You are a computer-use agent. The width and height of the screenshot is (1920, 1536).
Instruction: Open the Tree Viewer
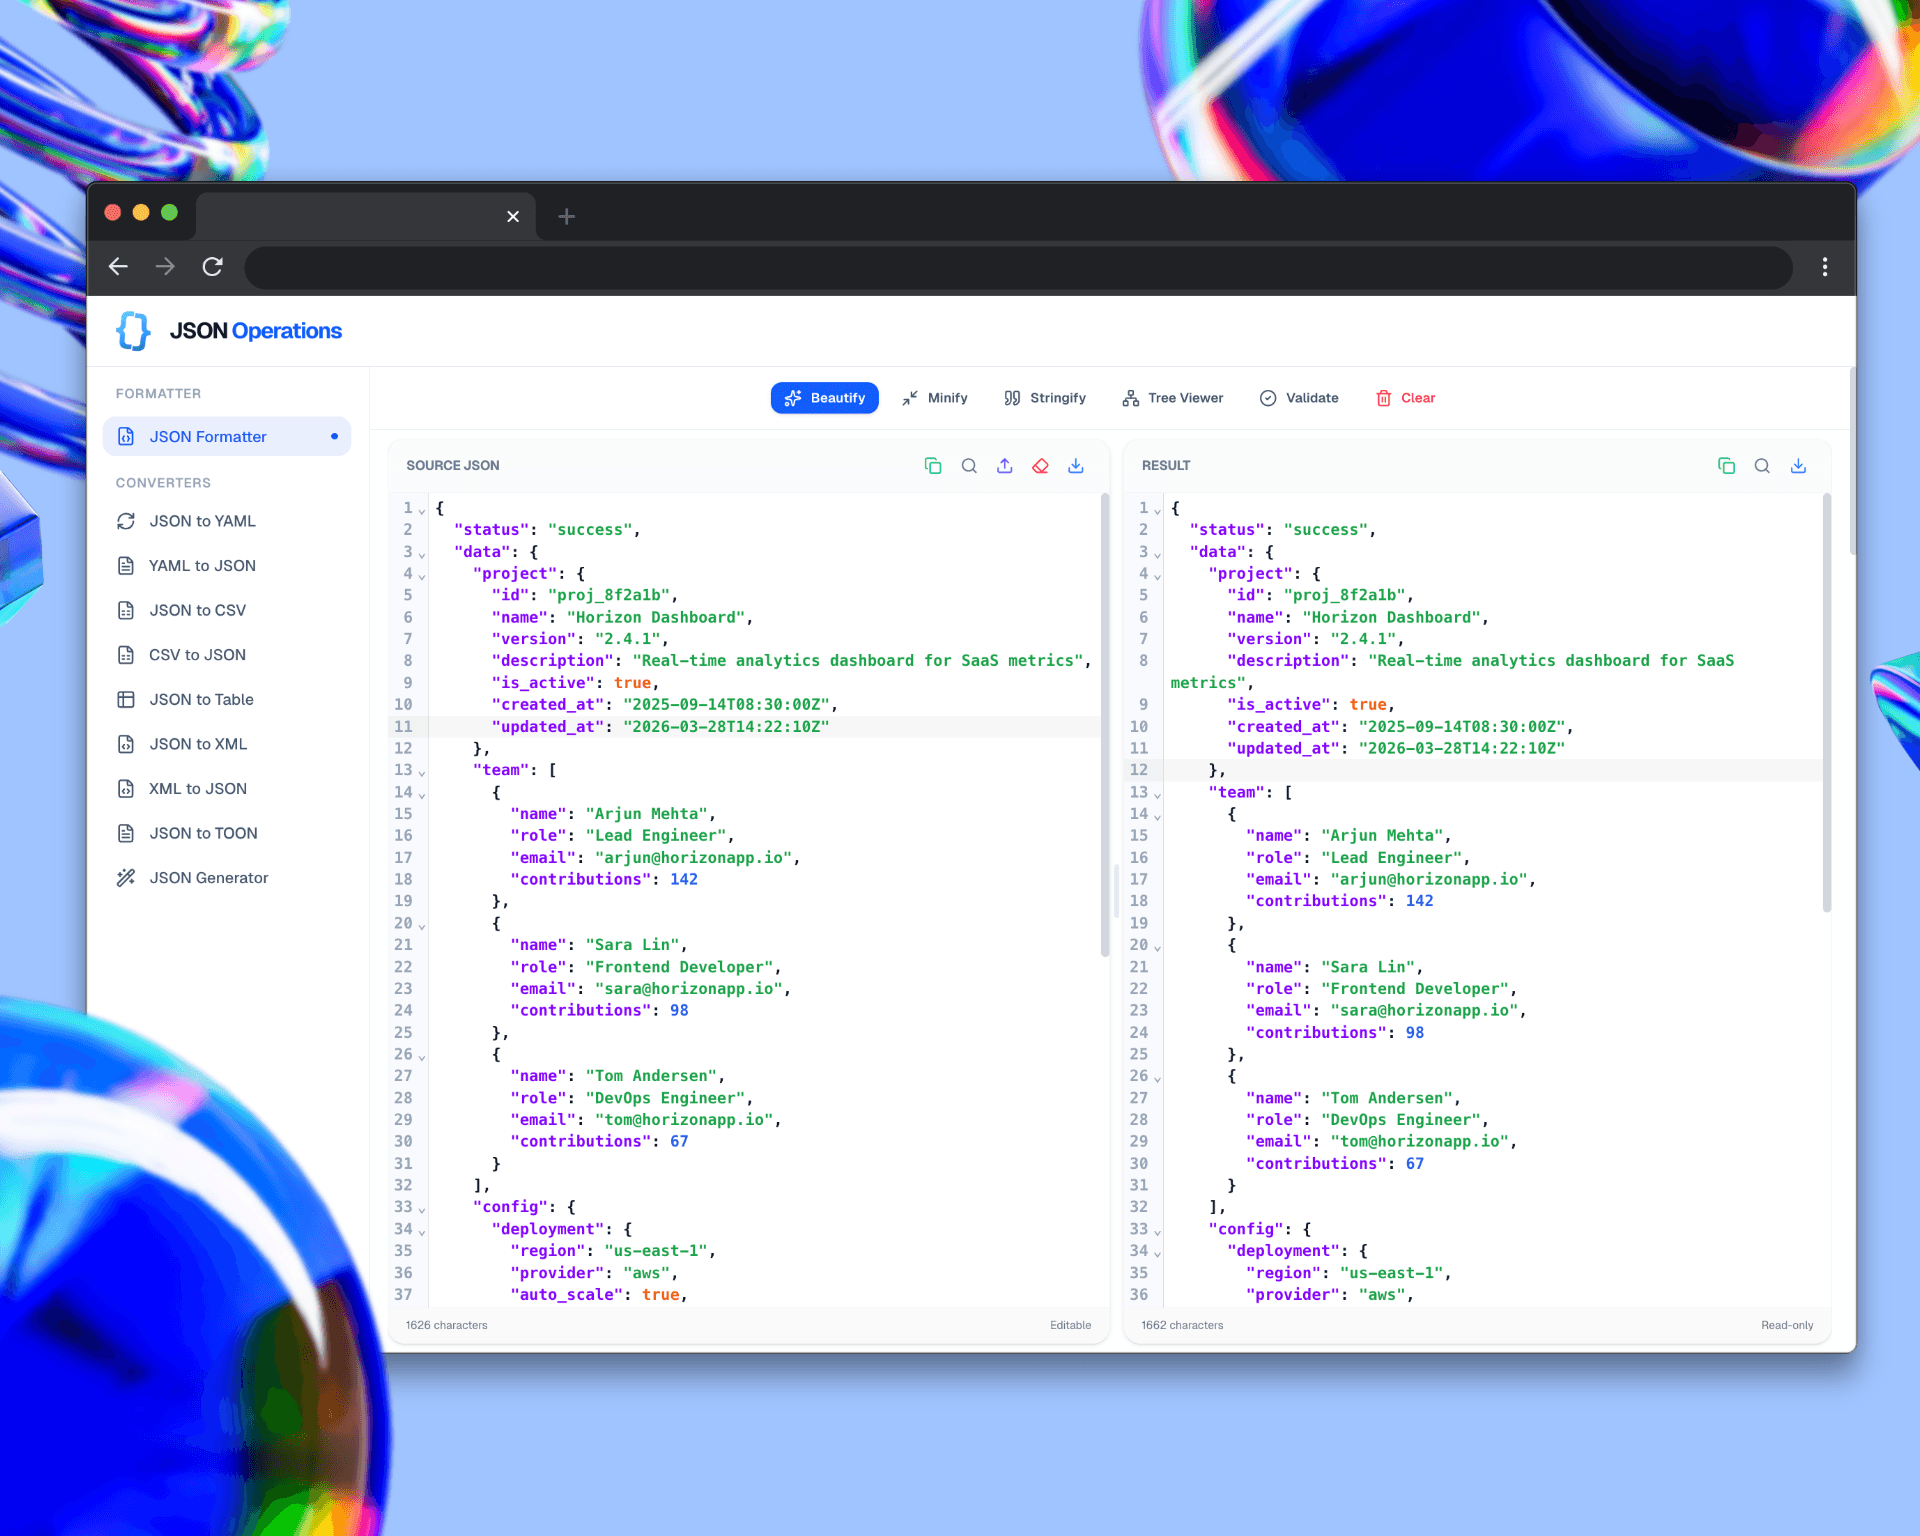tap(1173, 398)
